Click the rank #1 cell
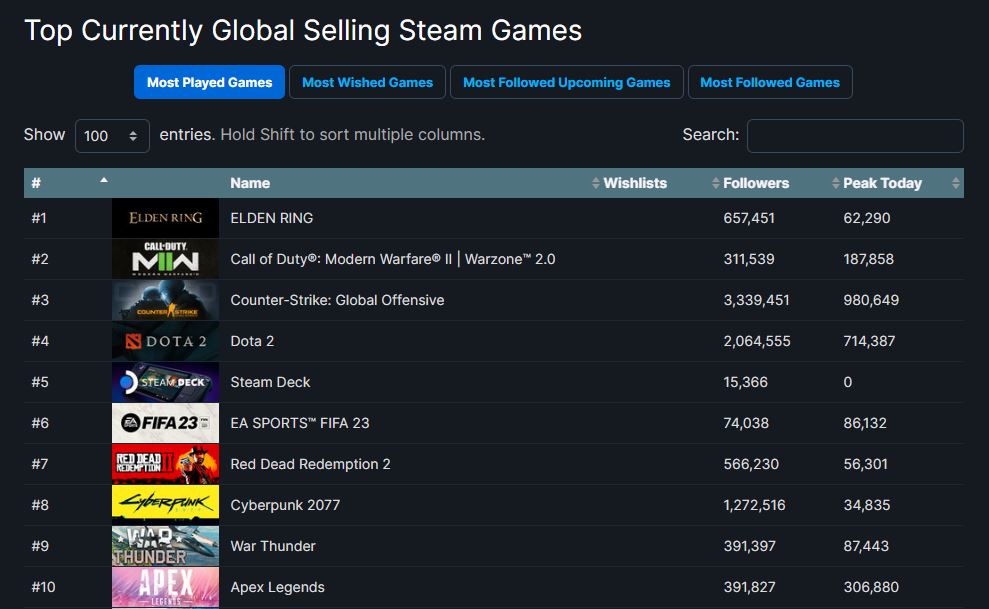This screenshot has width=989, height=609. 39,218
